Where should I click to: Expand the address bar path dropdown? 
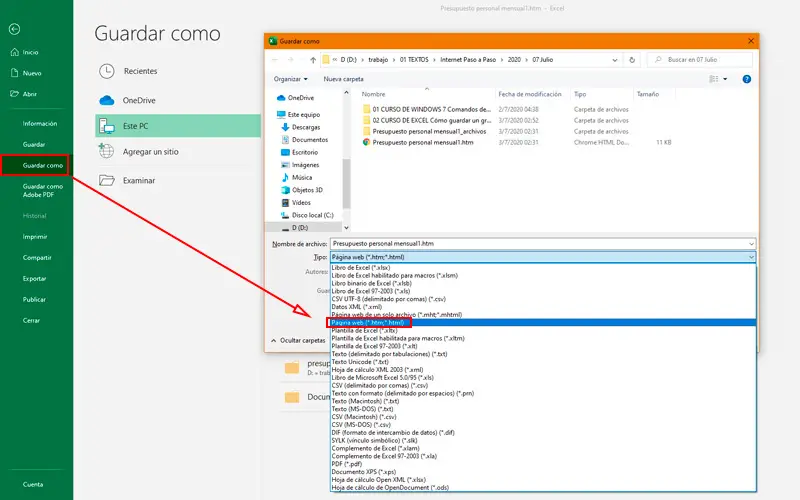[x=615, y=60]
